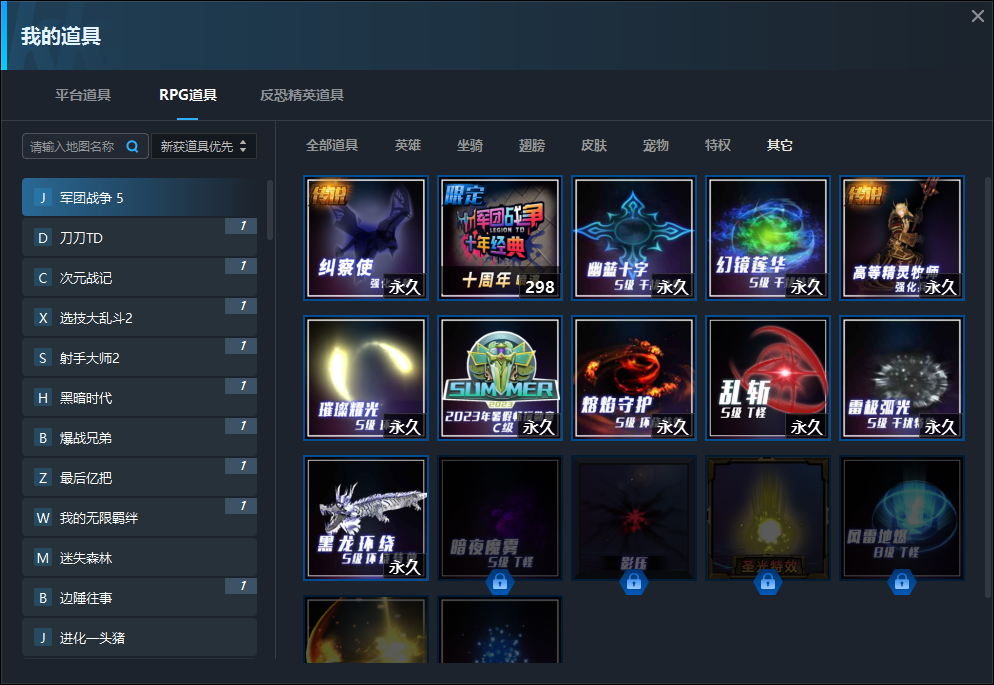Filter by 特权 category

tap(718, 145)
